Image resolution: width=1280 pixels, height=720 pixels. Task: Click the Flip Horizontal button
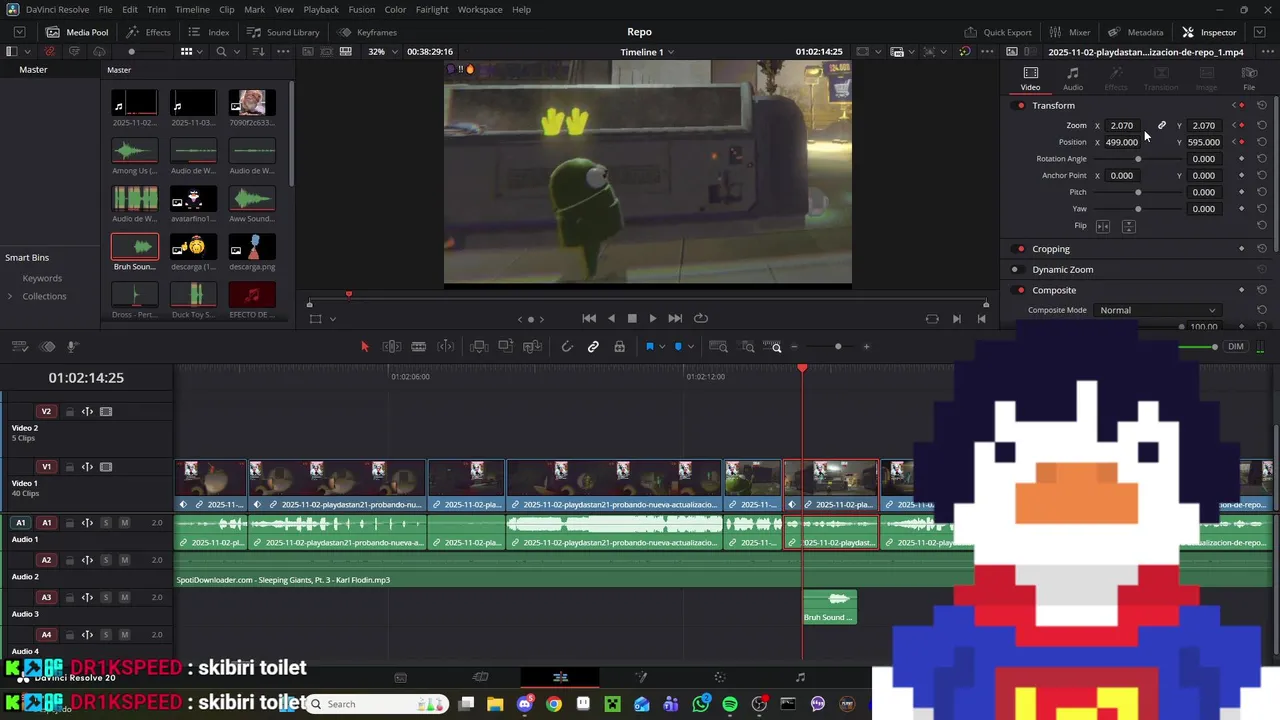click(1103, 226)
